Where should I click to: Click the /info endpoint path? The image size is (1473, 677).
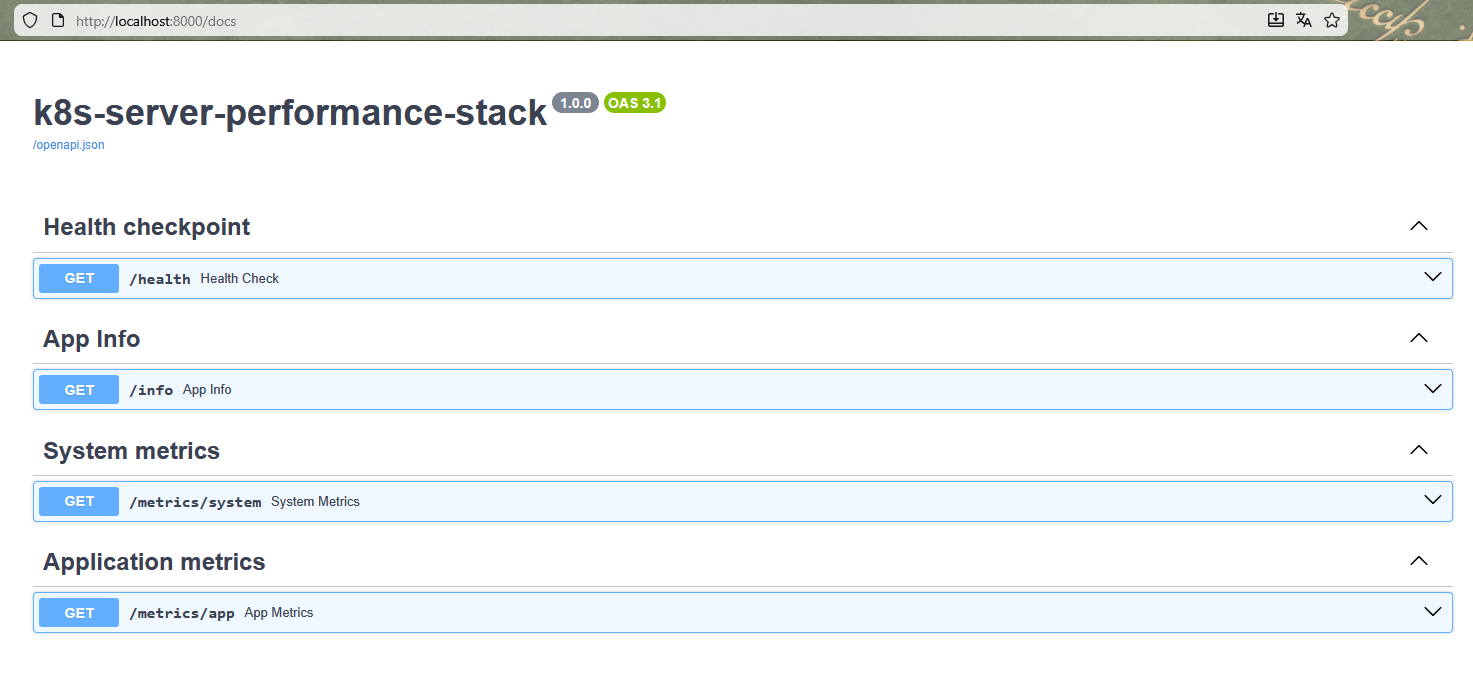[151, 390]
